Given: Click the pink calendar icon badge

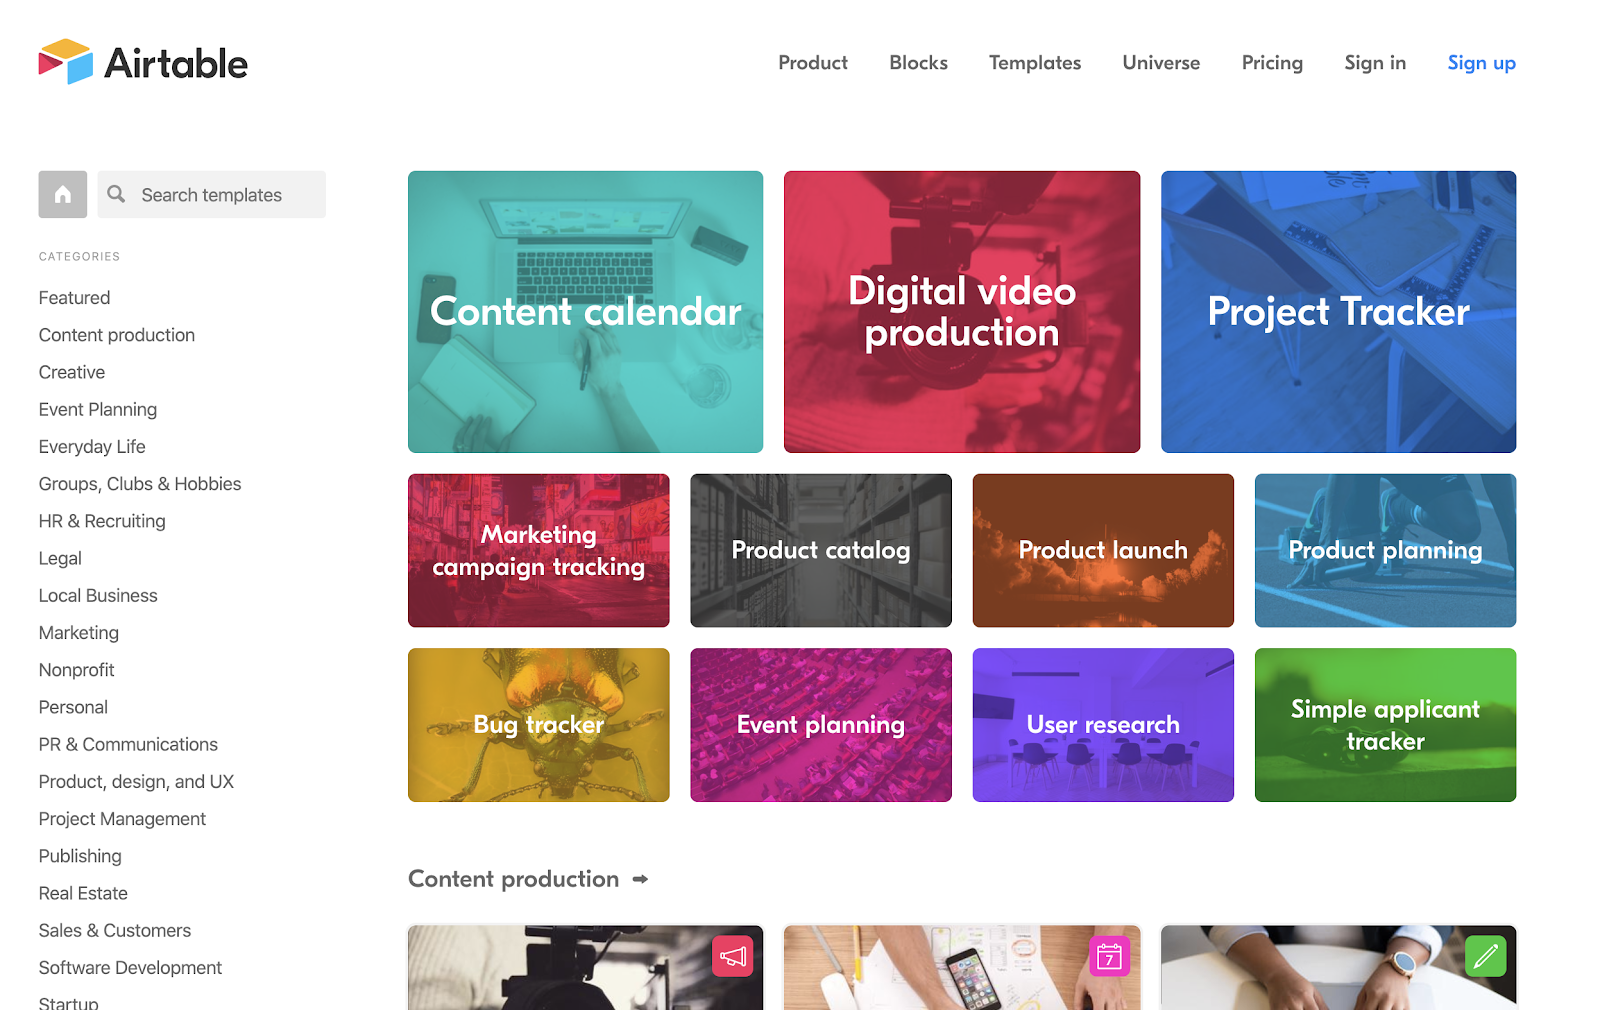Looking at the screenshot, I should pyautogui.click(x=1109, y=956).
